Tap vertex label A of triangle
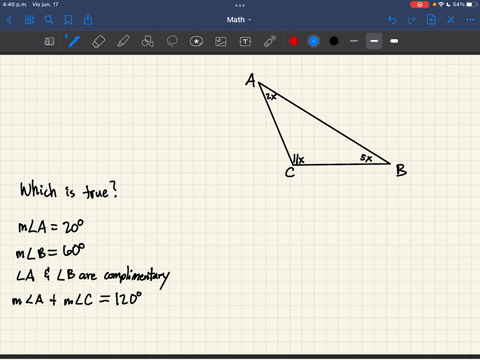Viewport: 480px width, 360px height. pos(251,80)
